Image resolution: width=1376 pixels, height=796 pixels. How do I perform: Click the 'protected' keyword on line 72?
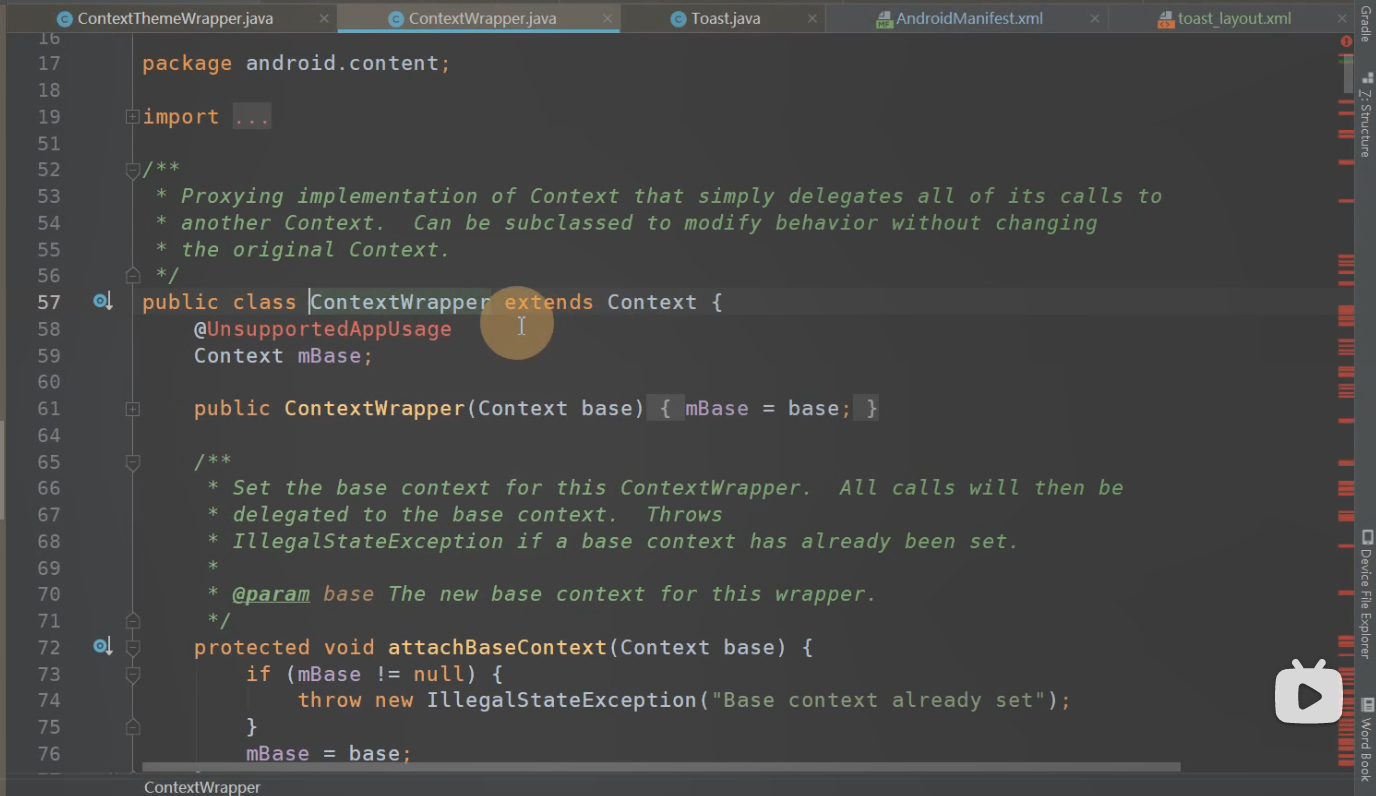[x=252, y=647]
